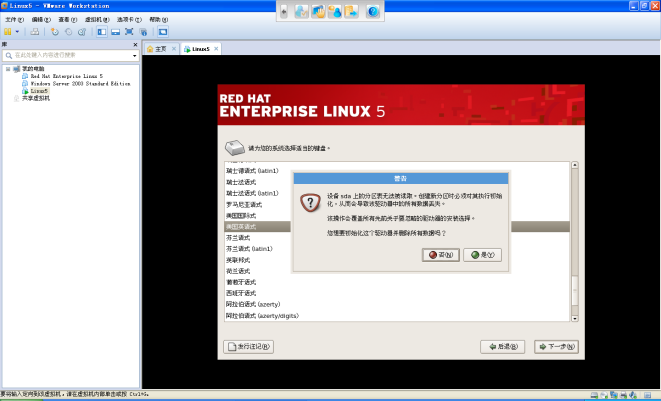The width and height of the screenshot is (661, 401).
Task: Take a snapshot using the snapshot icon
Action: (55, 32)
